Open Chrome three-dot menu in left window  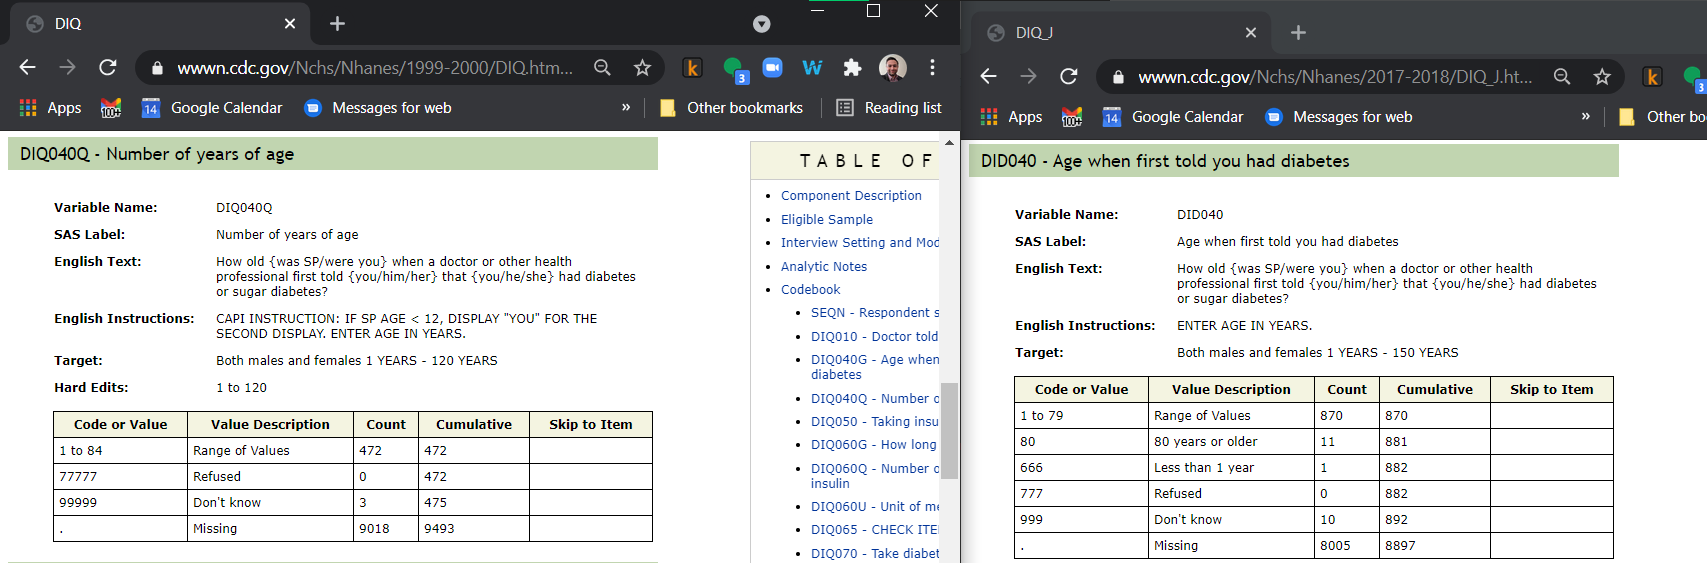pos(932,67)
